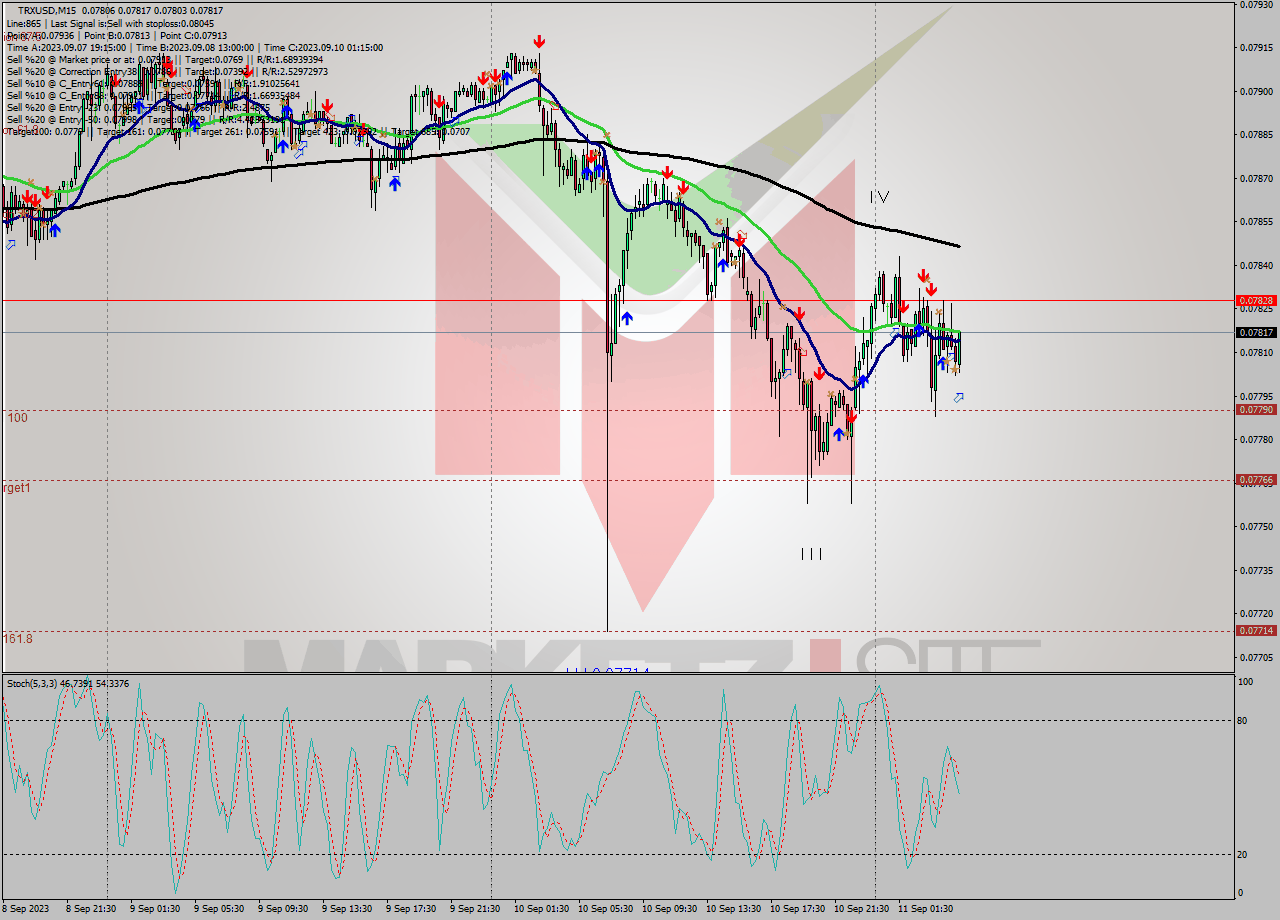The image size is (1280, 920).
Task: Select the '10 Sep 17:30' time label
Action: pyautogui.click(x=797, y=909)
